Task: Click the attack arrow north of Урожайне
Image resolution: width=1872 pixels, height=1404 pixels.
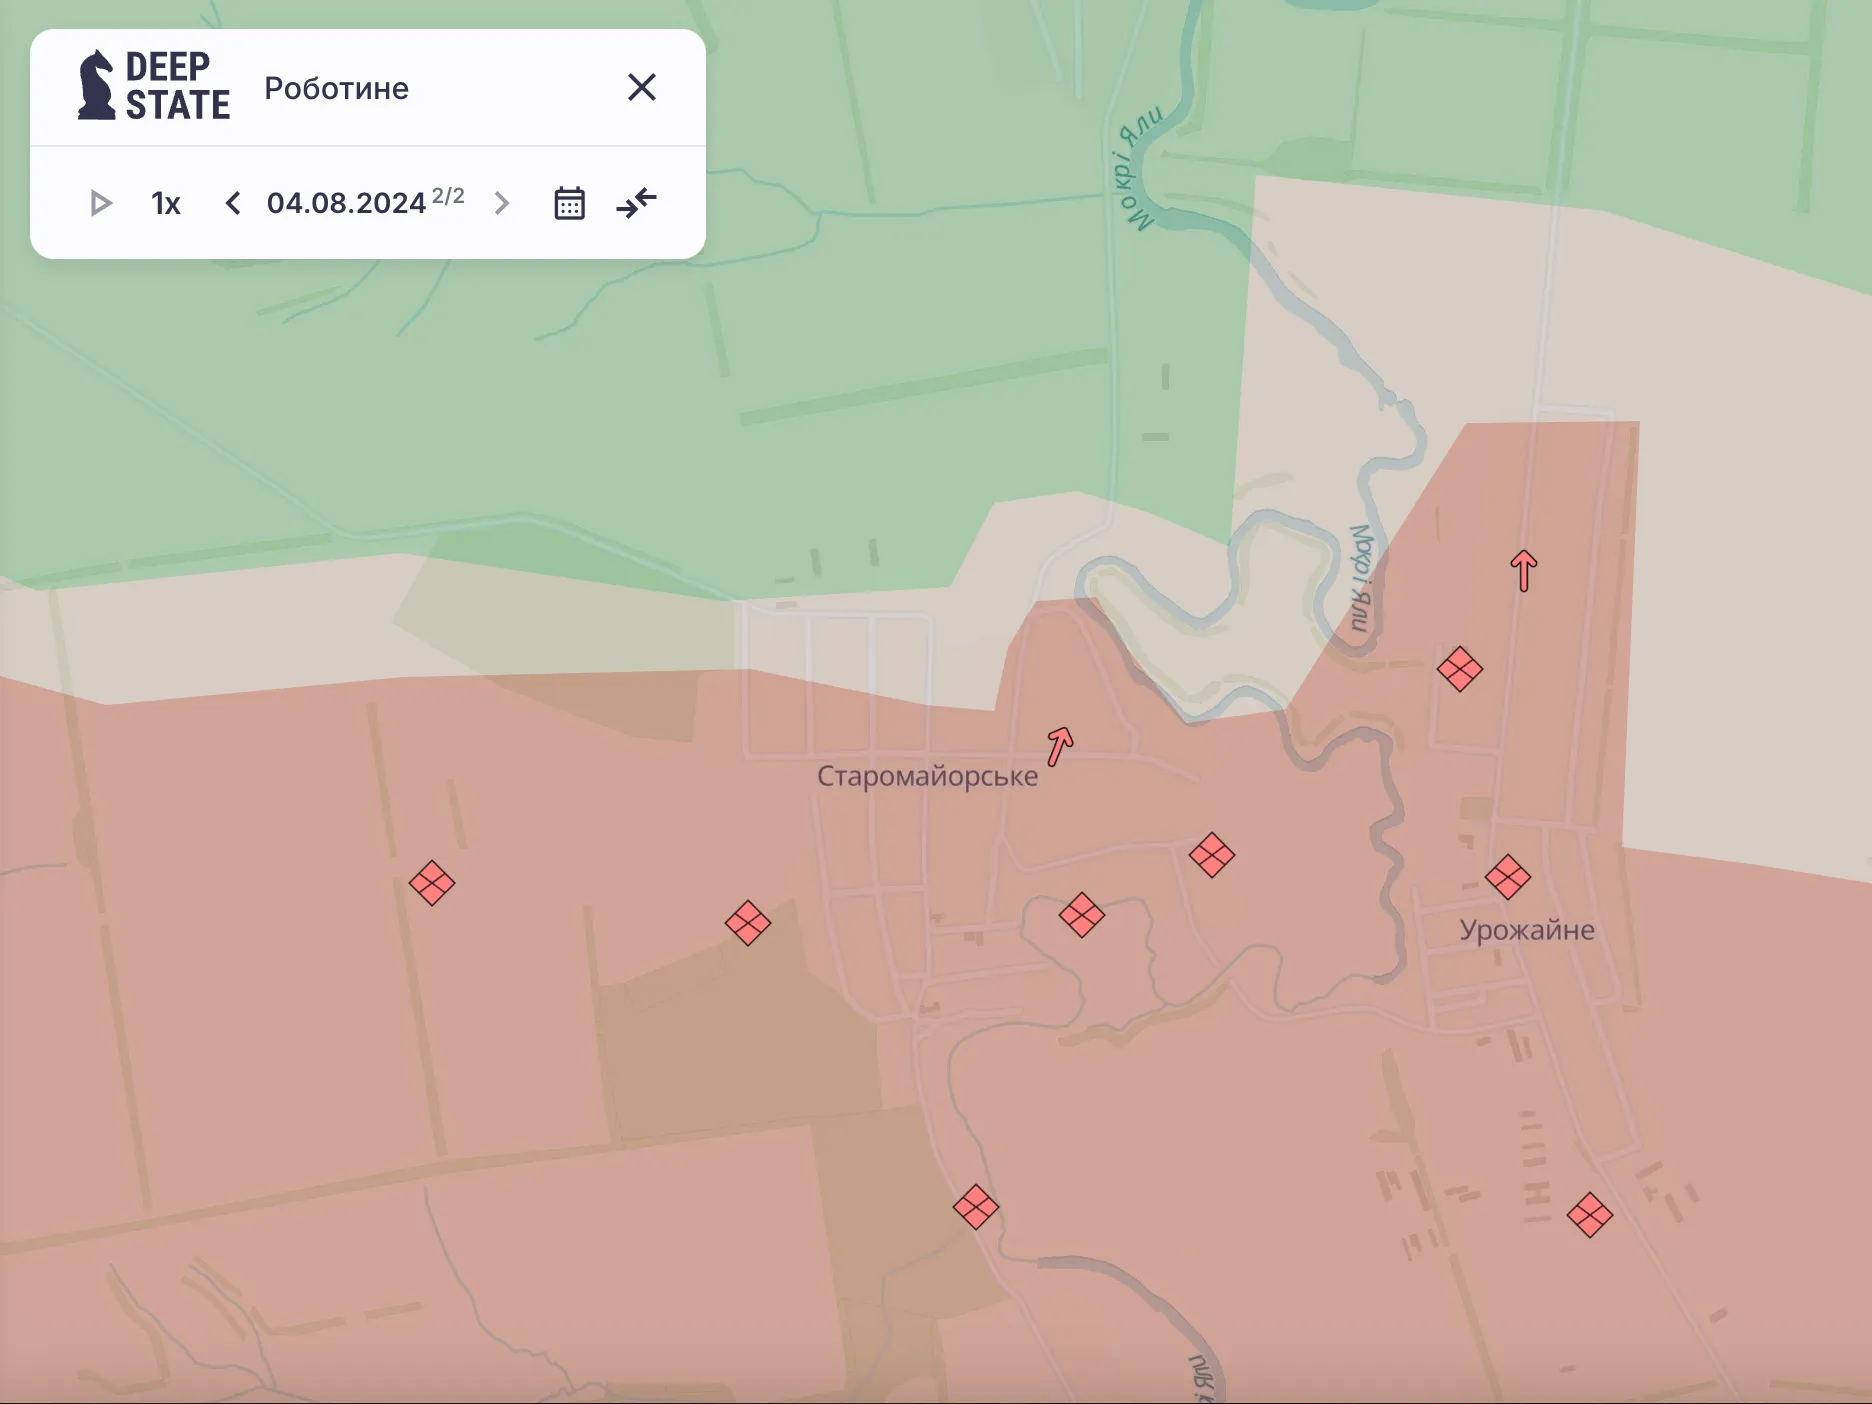Action: [1523, 570]
